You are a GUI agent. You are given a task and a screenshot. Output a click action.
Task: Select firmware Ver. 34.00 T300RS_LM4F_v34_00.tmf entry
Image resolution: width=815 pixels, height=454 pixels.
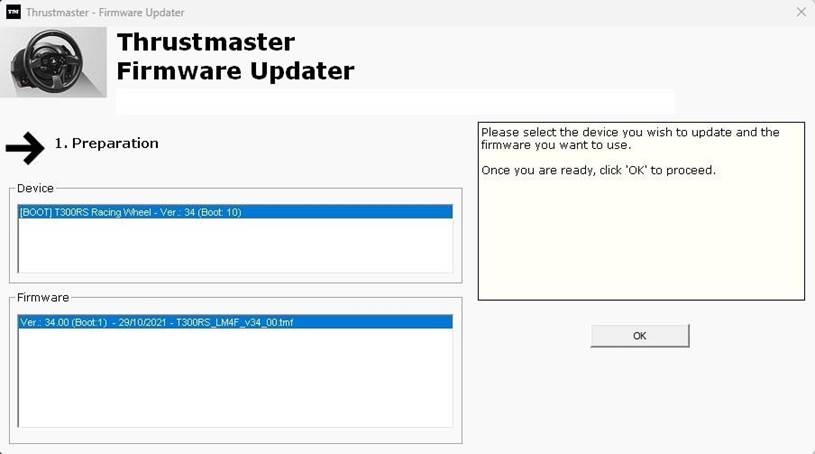(x=235, y=322)
